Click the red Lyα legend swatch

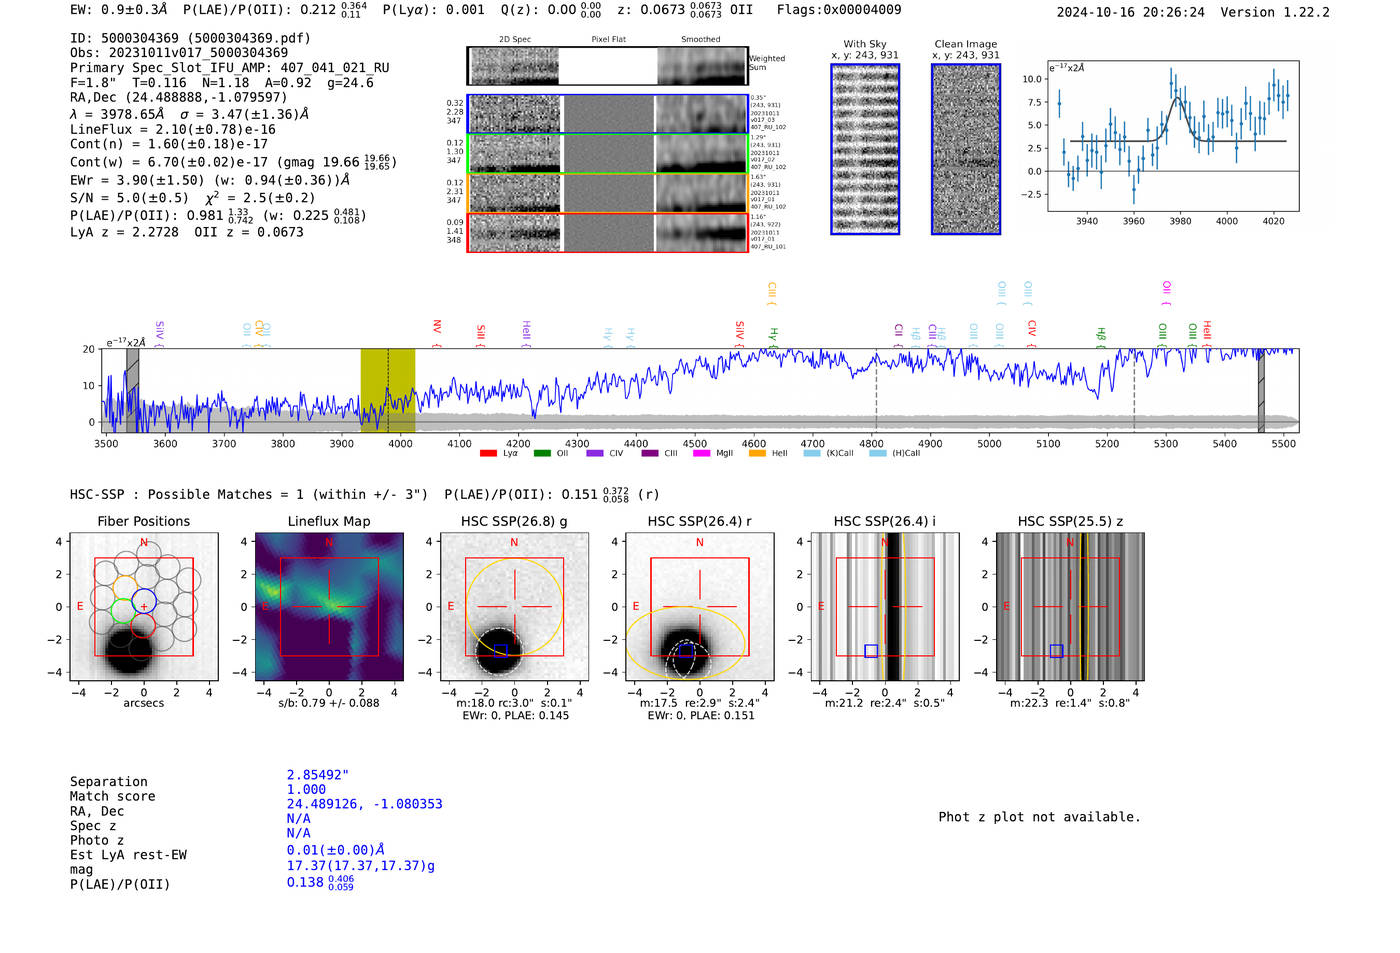488,453
